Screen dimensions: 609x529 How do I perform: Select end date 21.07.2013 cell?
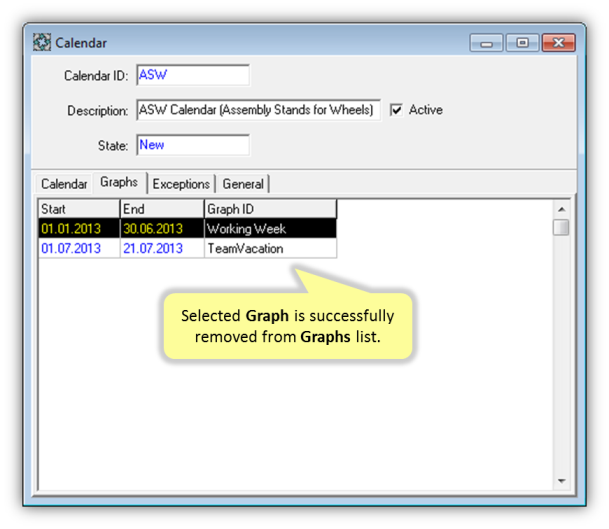click(x=162, y=248)
